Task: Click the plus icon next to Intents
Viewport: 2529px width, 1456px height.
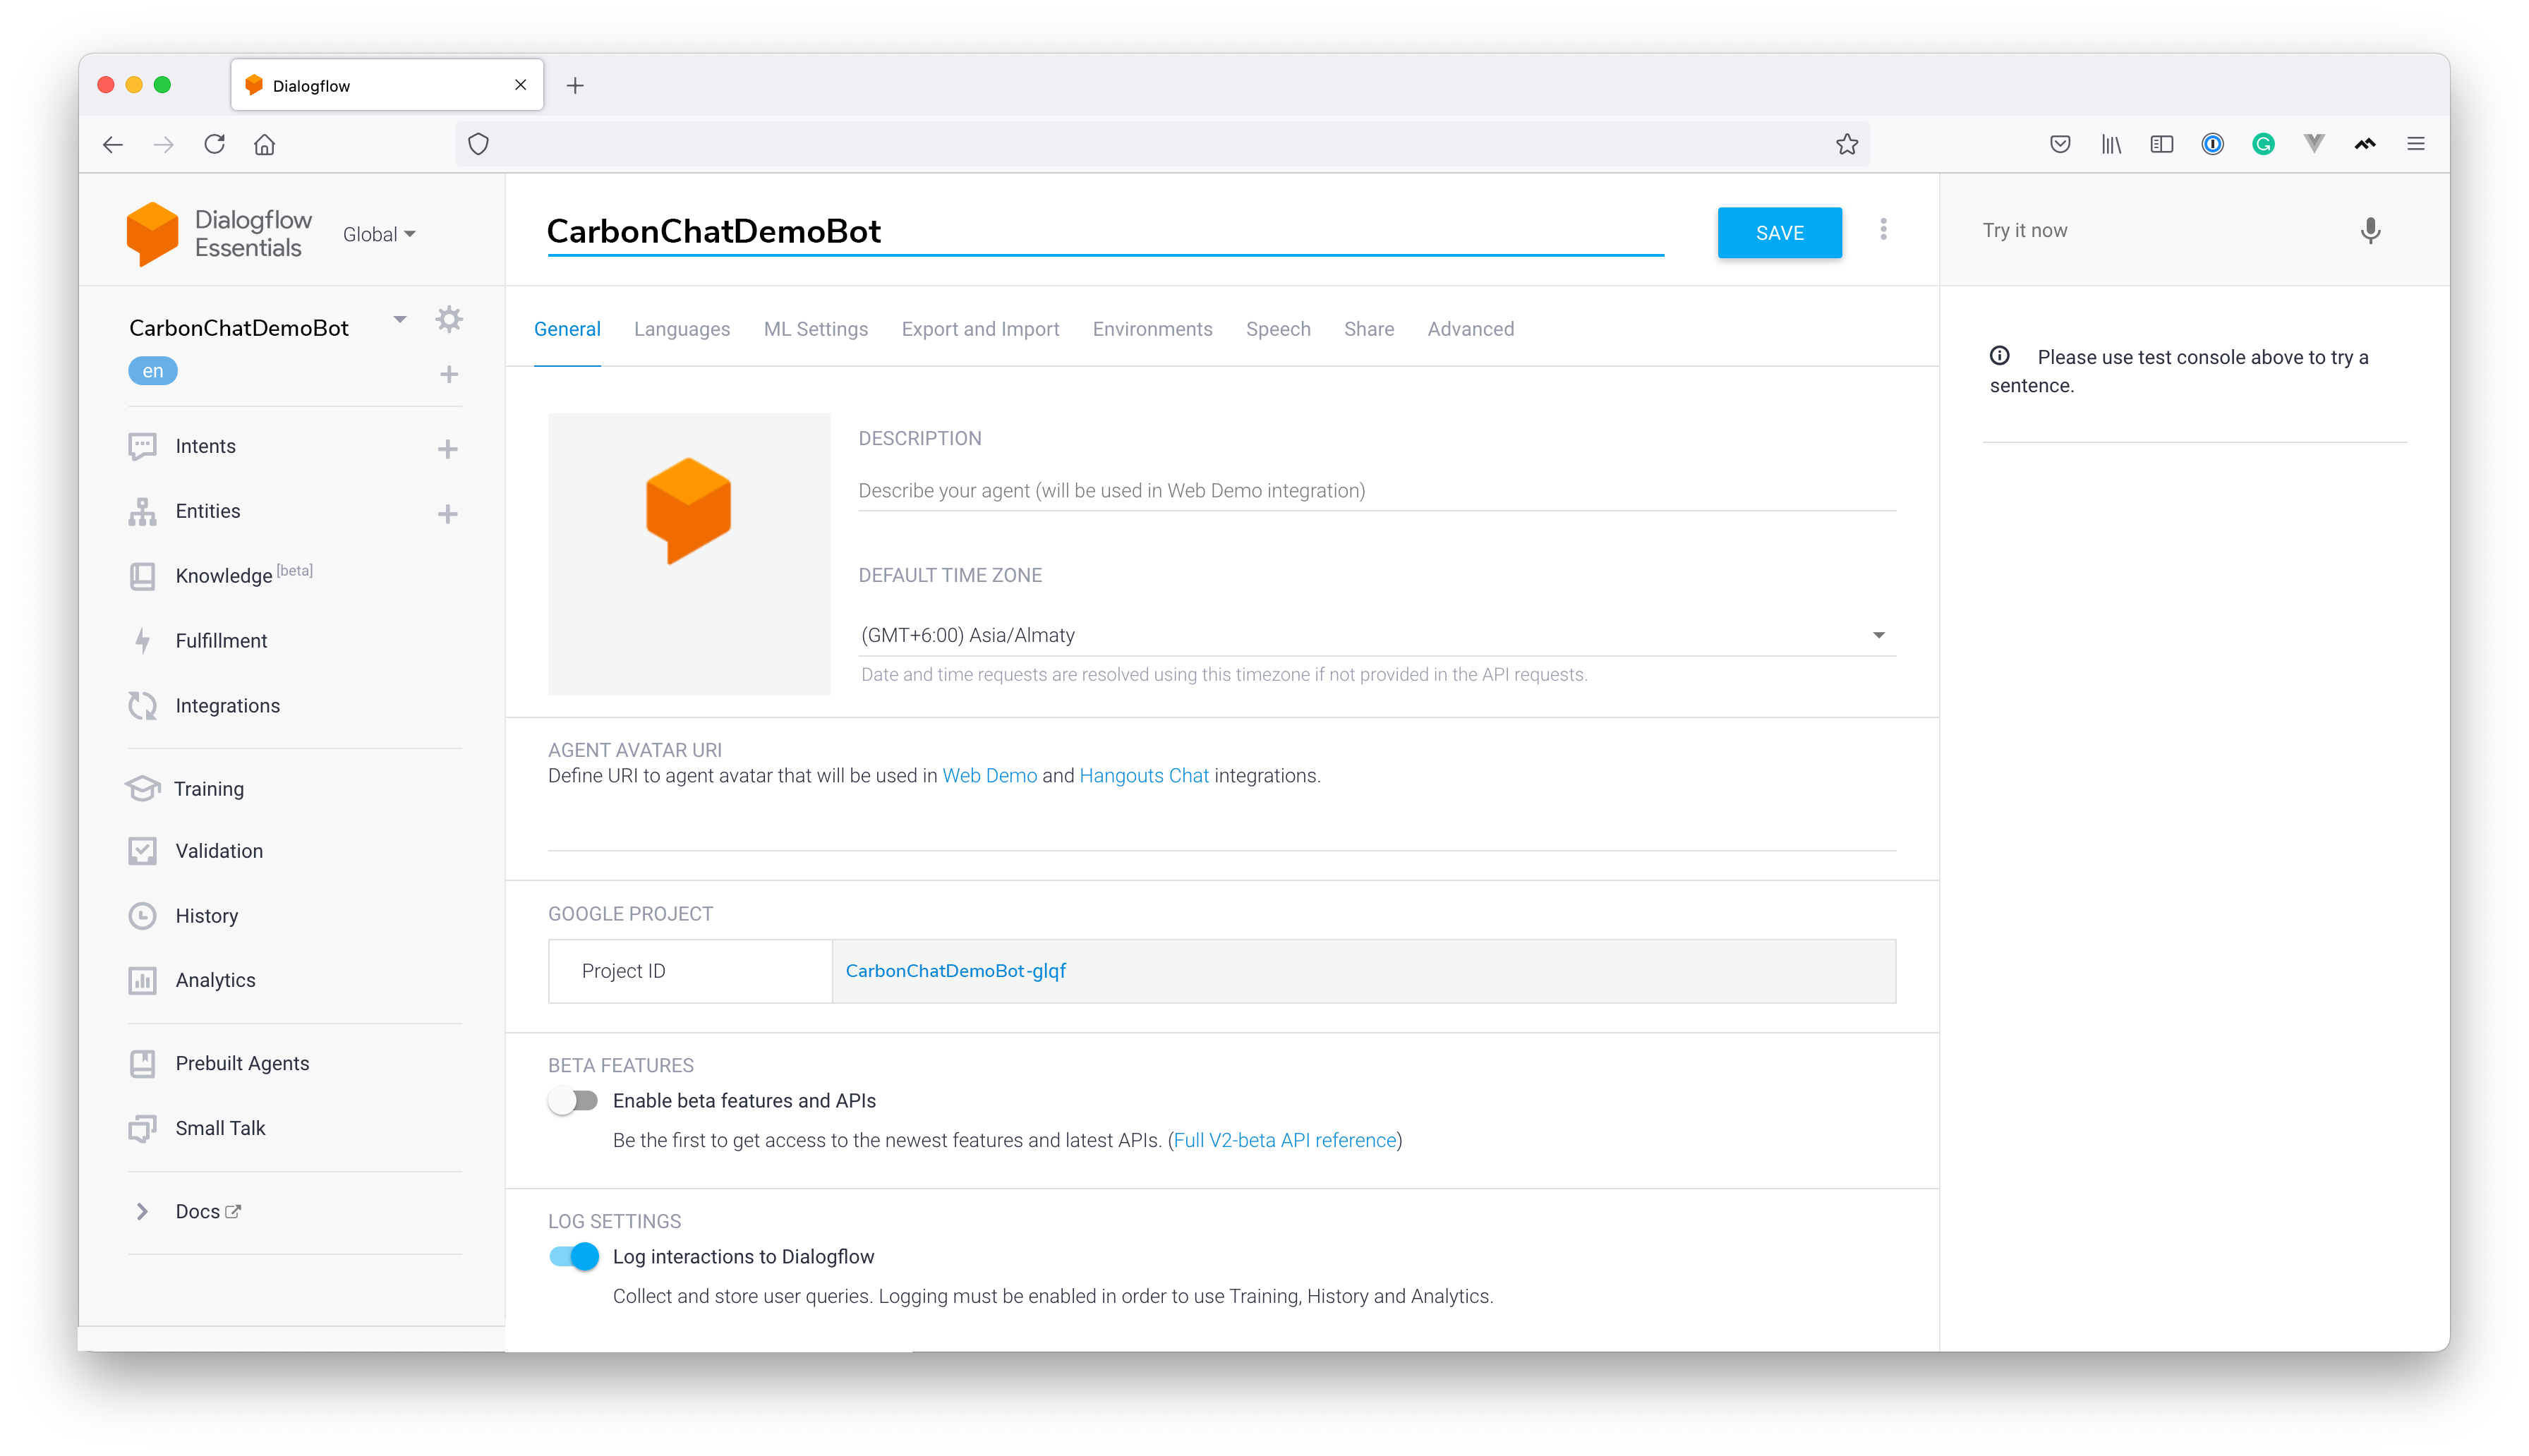Action: [x=448, y=449]
